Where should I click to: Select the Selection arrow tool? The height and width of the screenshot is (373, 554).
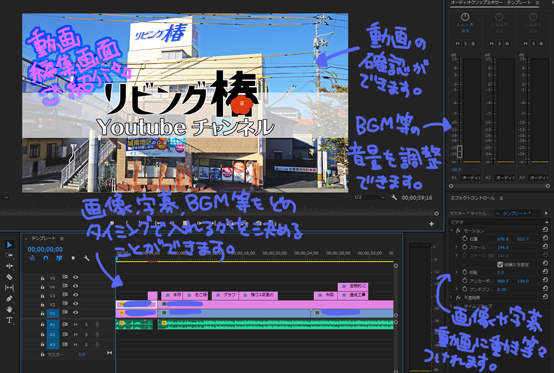point(9,245)
